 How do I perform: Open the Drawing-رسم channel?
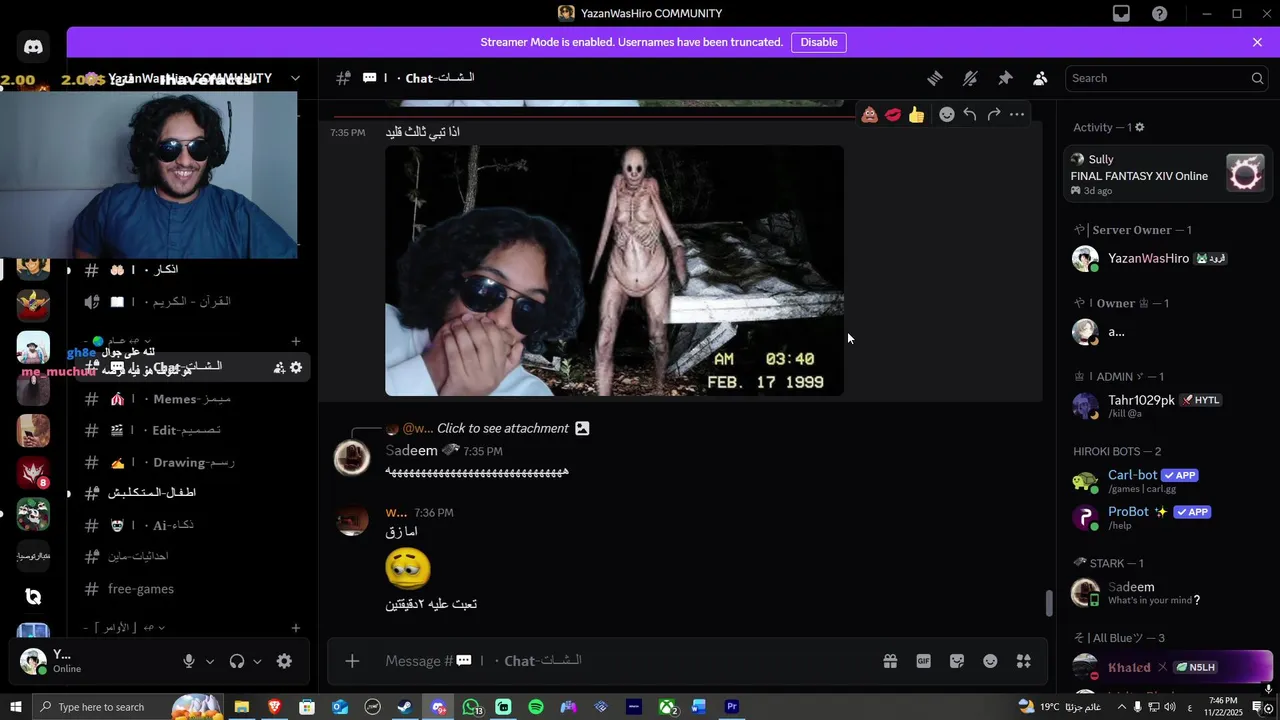(190, 462)
